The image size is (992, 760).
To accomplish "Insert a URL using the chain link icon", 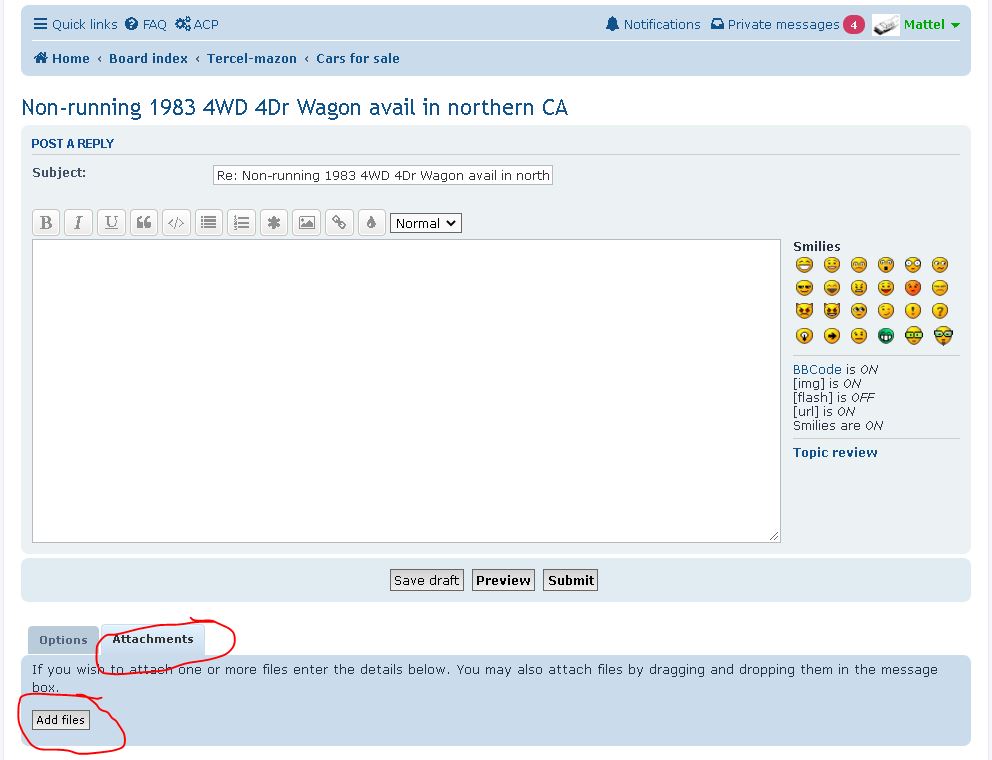I will tap(339, 223).
